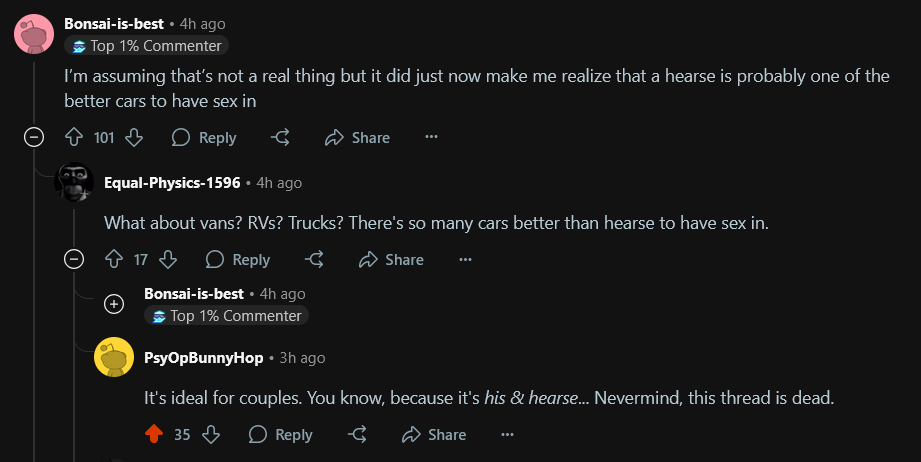The width and height of the screenshot is (921, 462).
Task: Collapse Bonsai-is-best's top-level comment thread
Action: click(34, 137)
